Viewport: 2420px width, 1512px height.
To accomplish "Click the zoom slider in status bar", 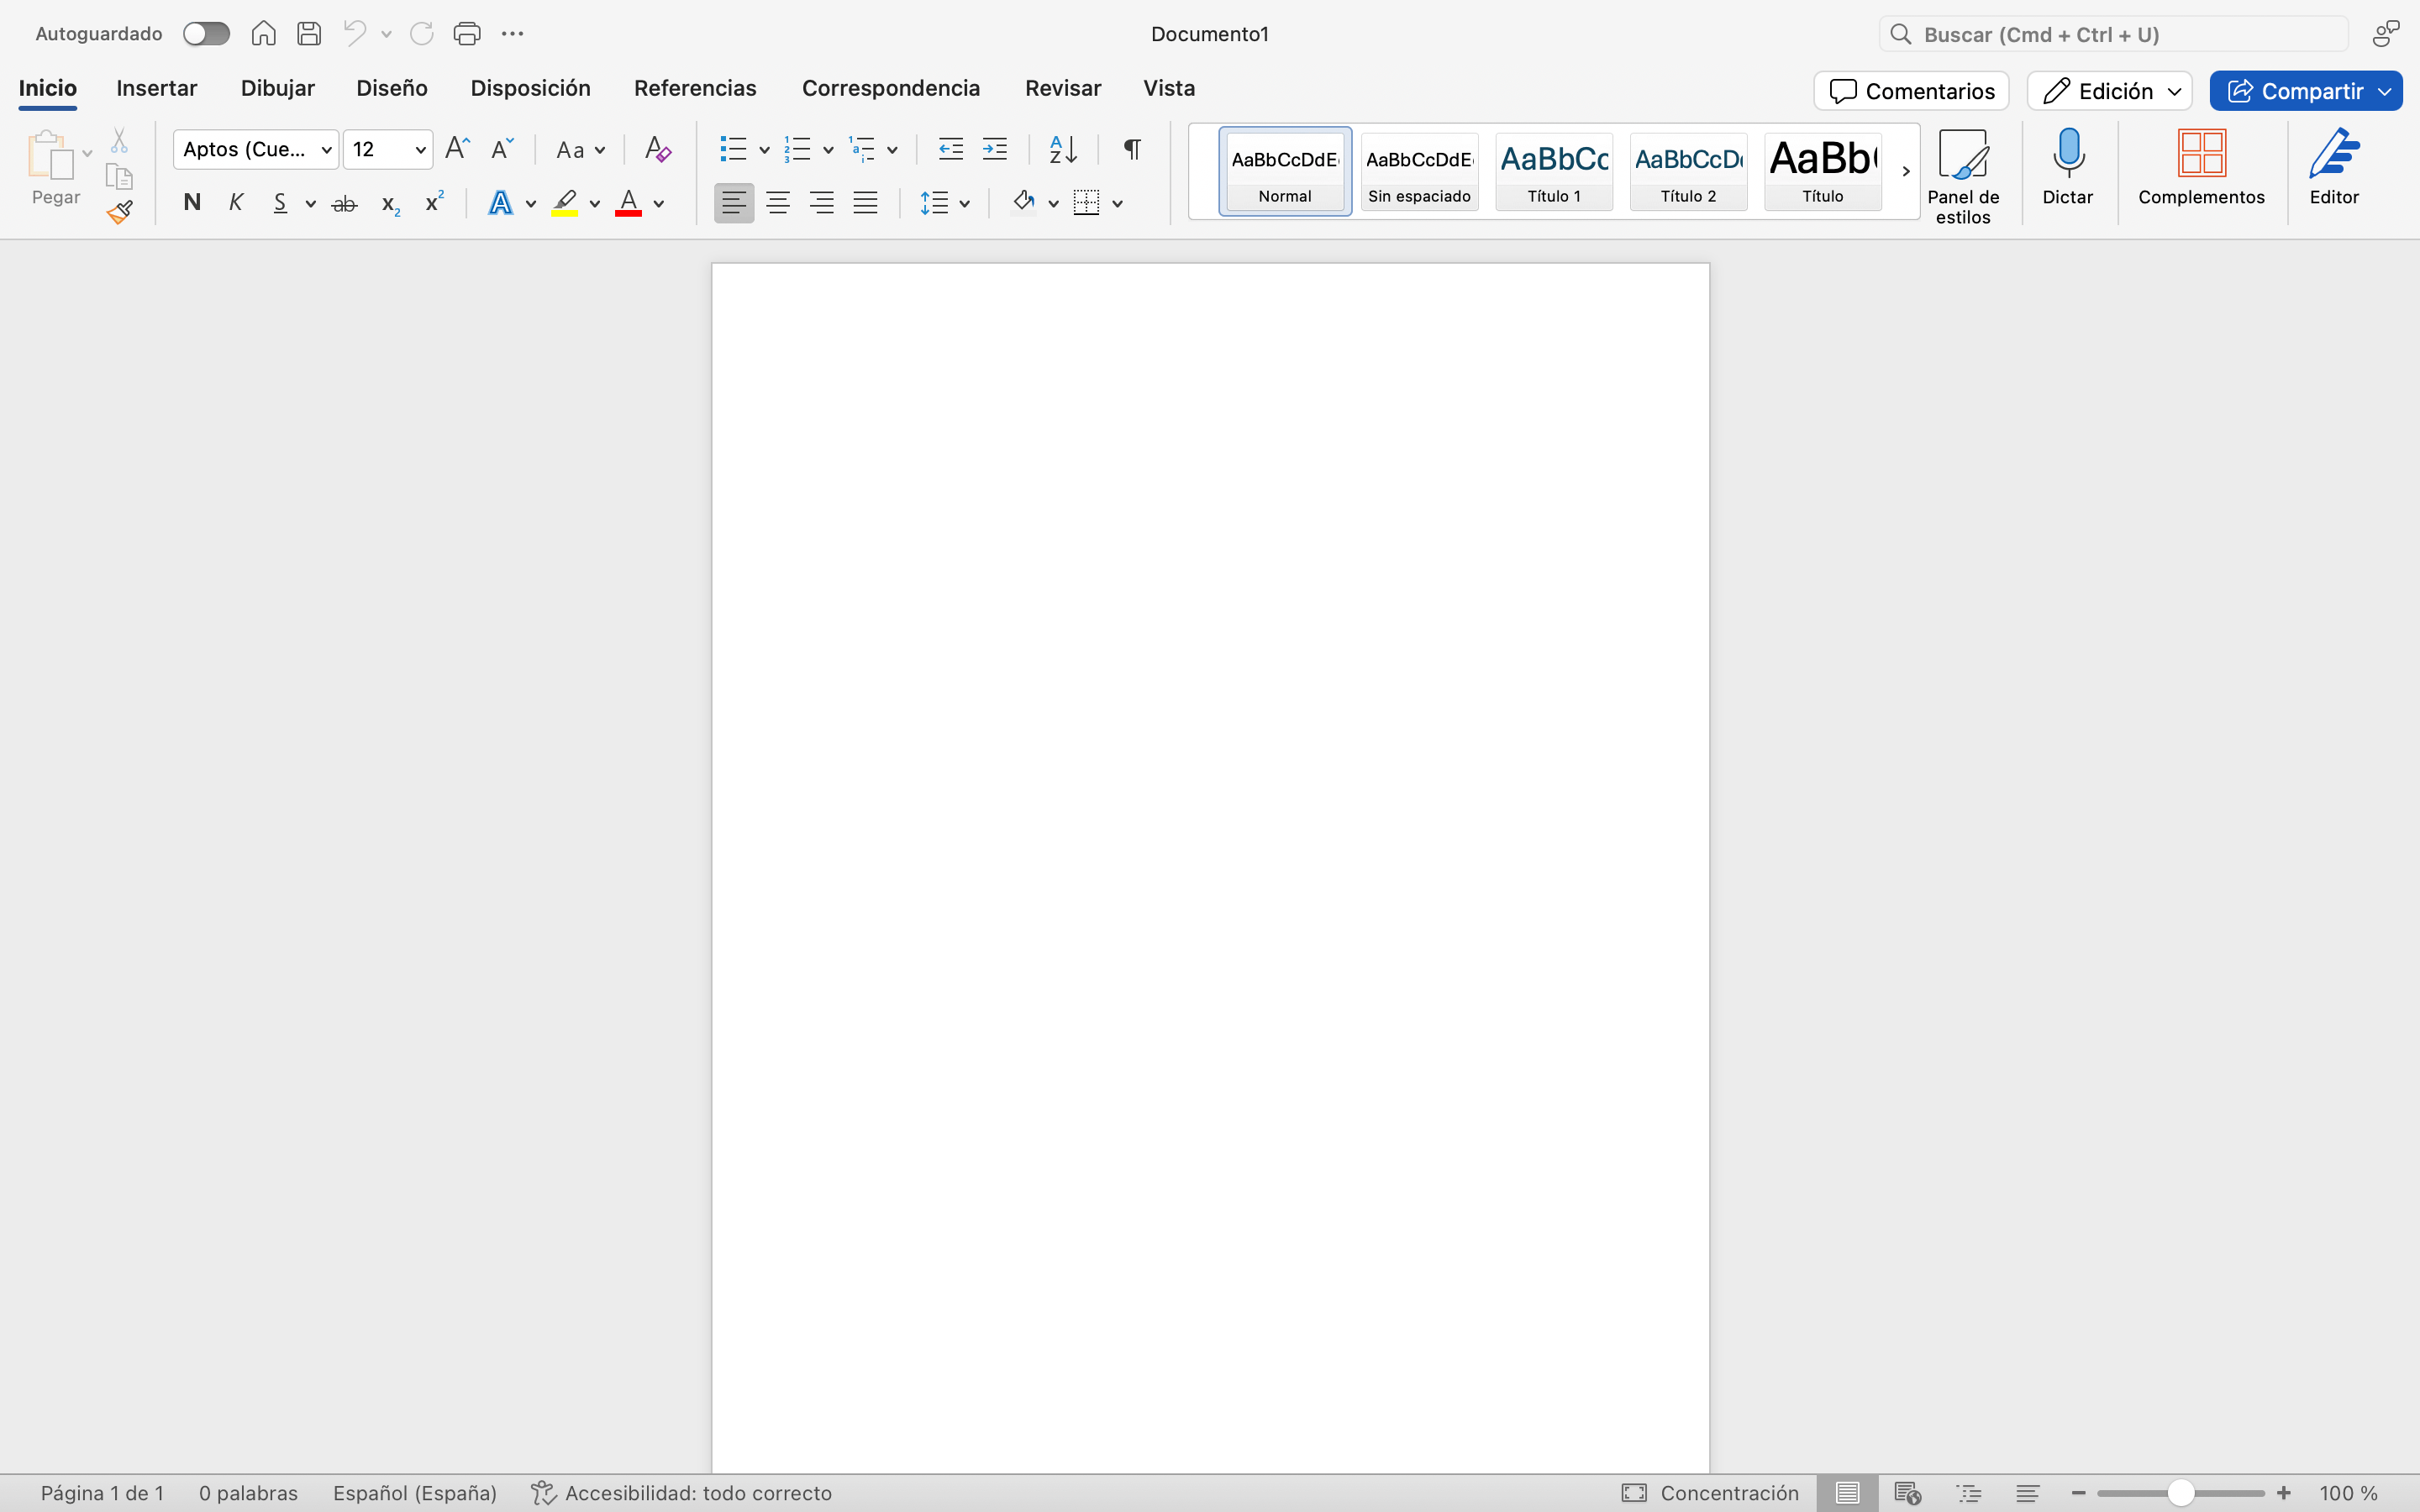I will [x=2180, y=1493].
